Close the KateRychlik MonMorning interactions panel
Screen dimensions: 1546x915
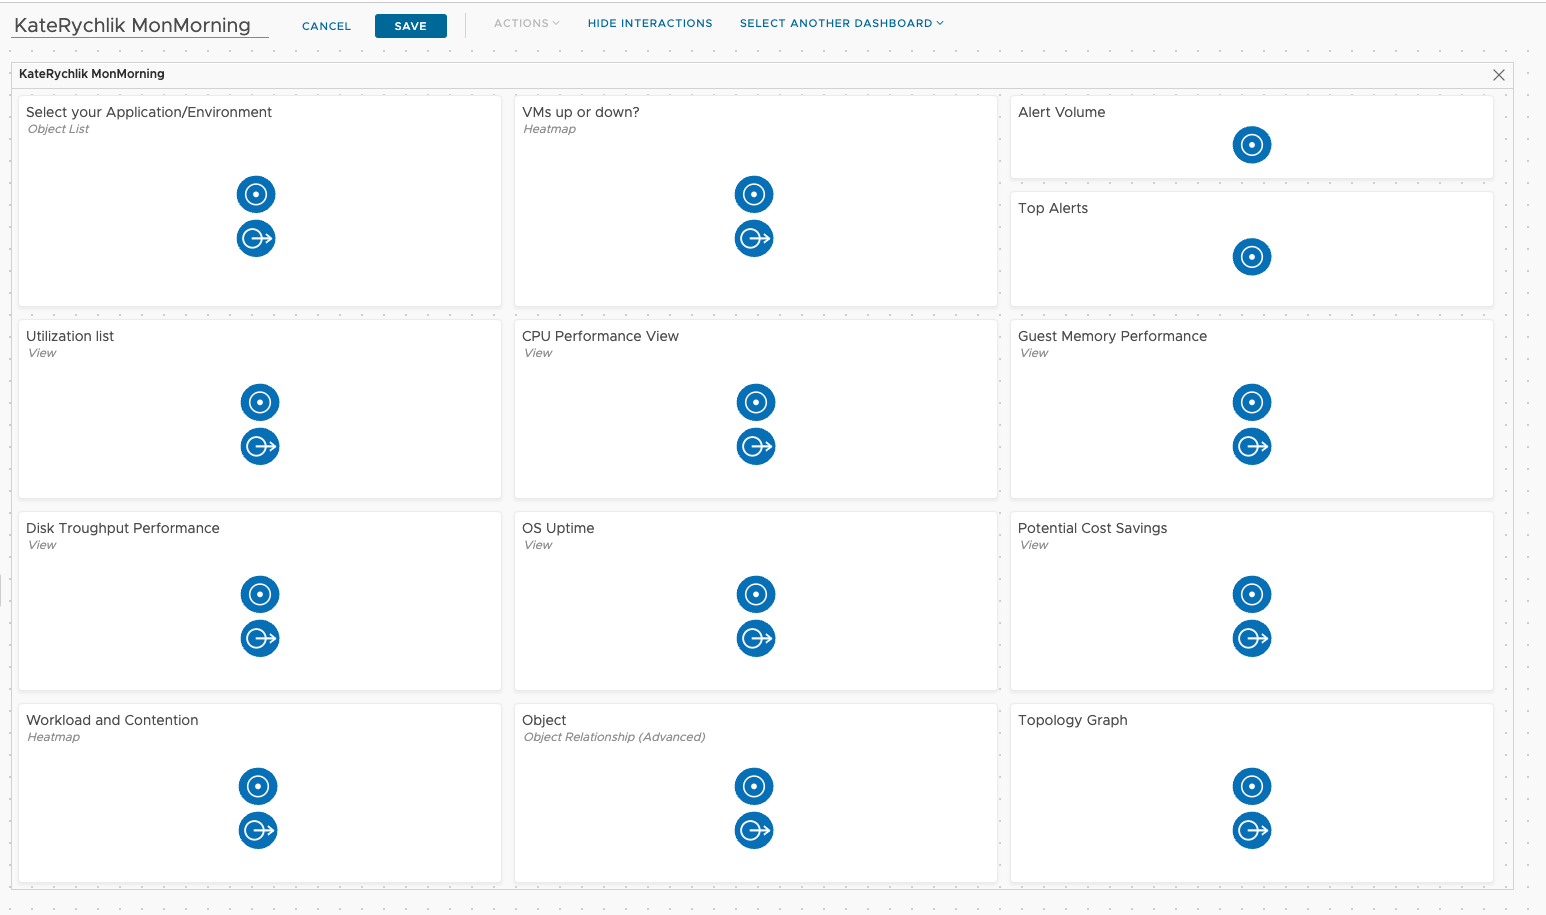[1498, 75]
